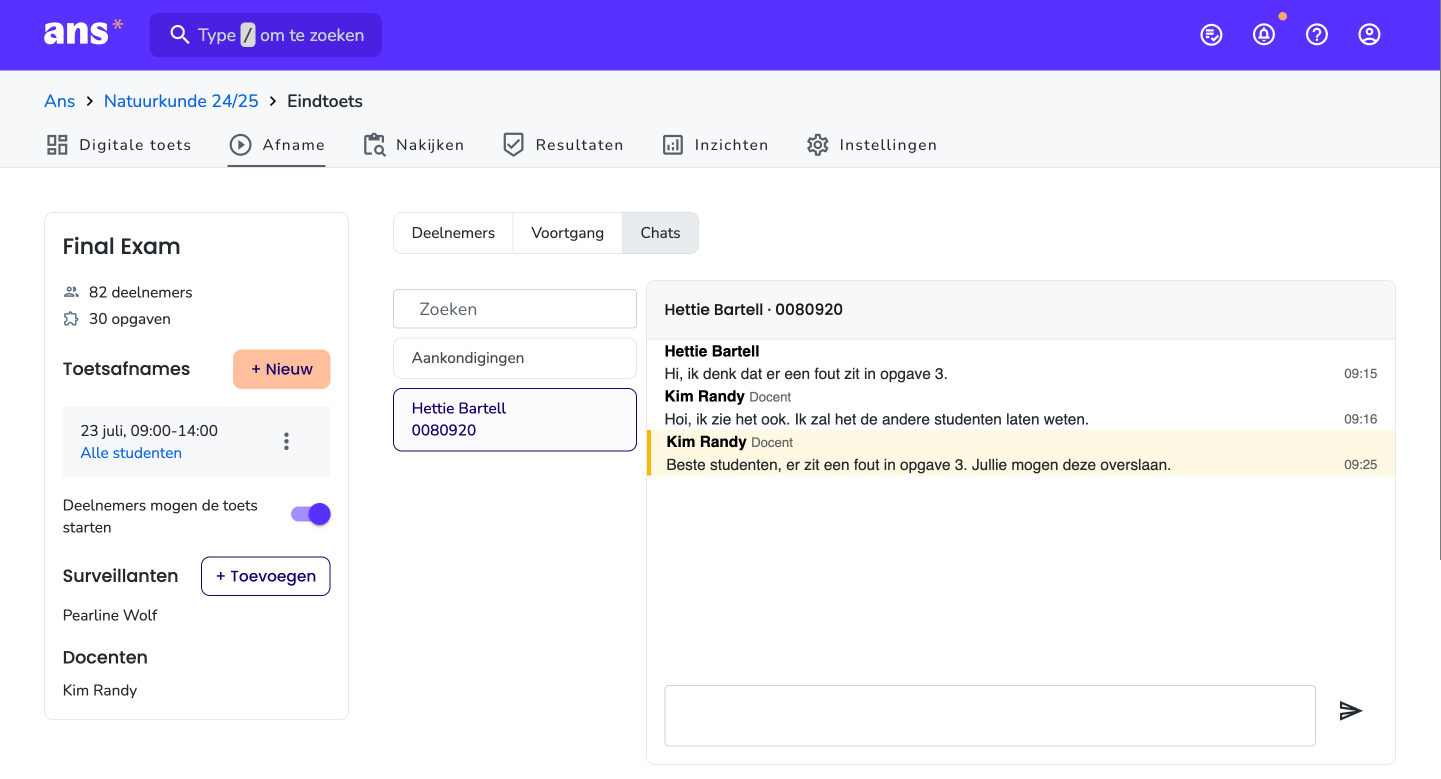Click the Eindtoets breadcrumb text
The width and height of the screenshot is (1441, 779).
pyautogui.click(x=325, y=101)
